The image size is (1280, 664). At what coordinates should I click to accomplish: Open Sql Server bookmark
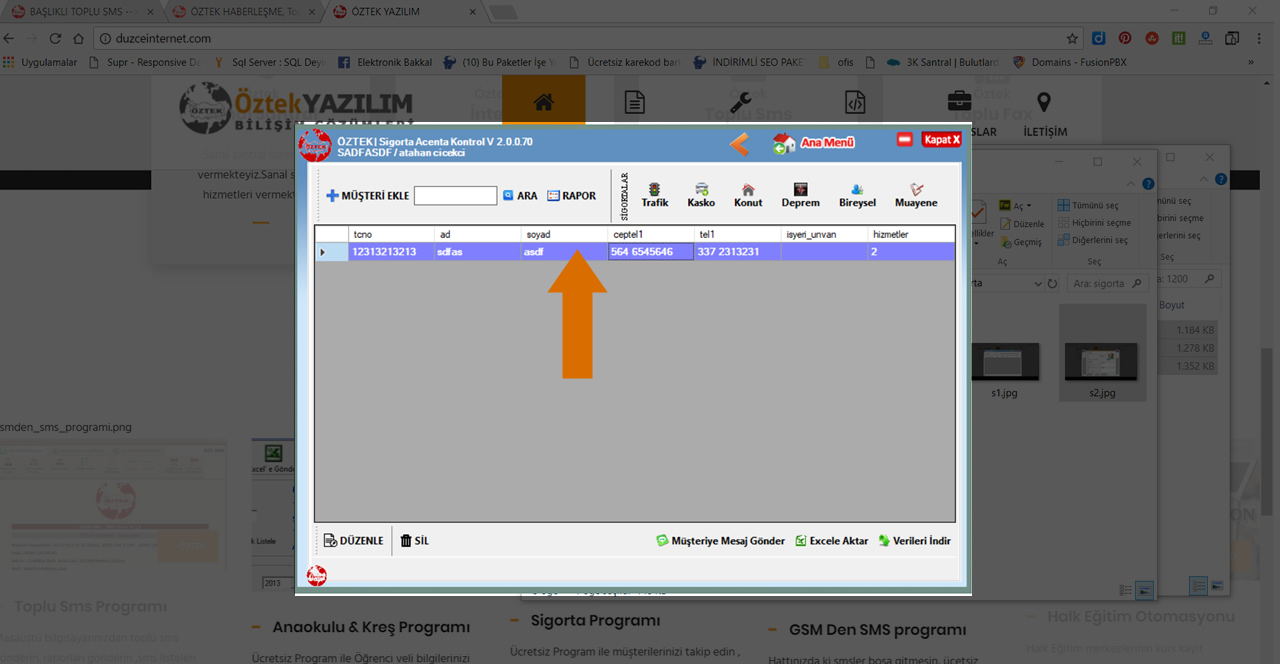(270, 62)
